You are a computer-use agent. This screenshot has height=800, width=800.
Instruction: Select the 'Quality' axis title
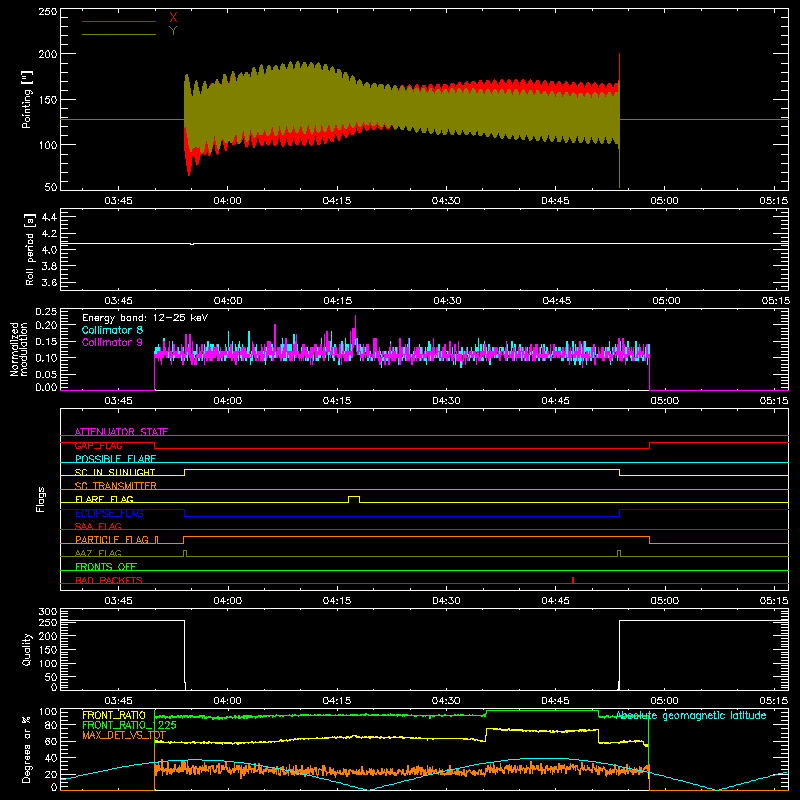(27, 649)
